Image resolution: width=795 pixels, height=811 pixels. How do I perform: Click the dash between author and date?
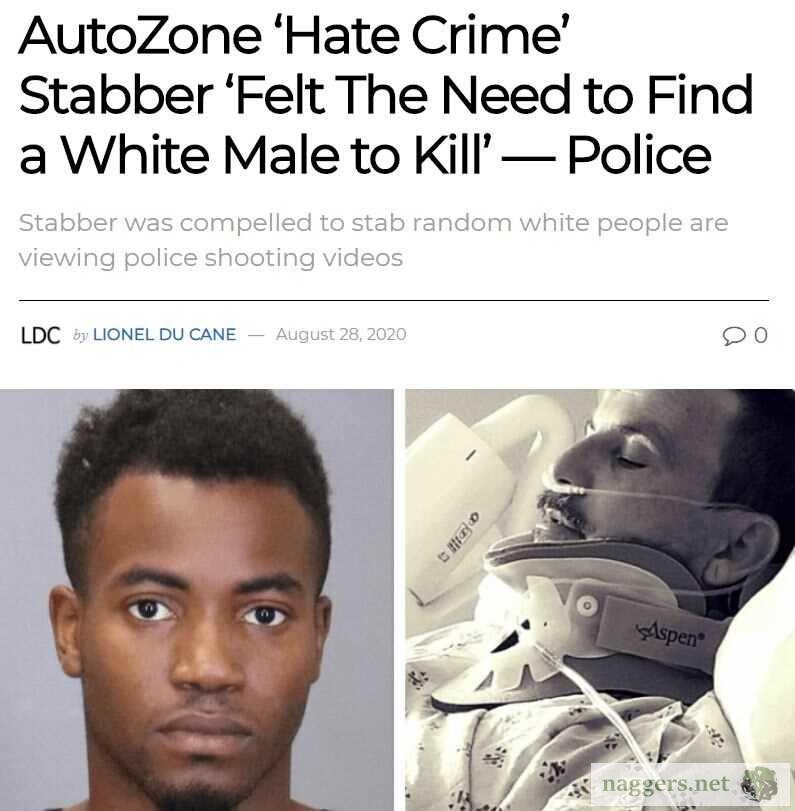click(x=256, y=335)
